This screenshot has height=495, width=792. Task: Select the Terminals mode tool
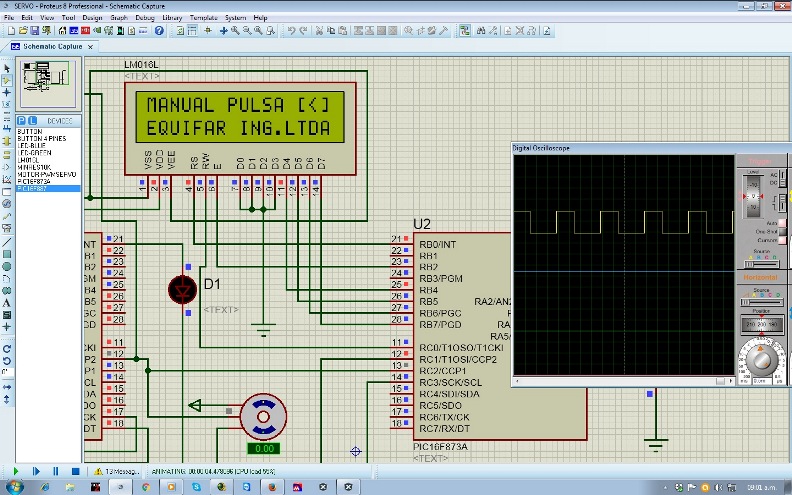click(7, 154)
